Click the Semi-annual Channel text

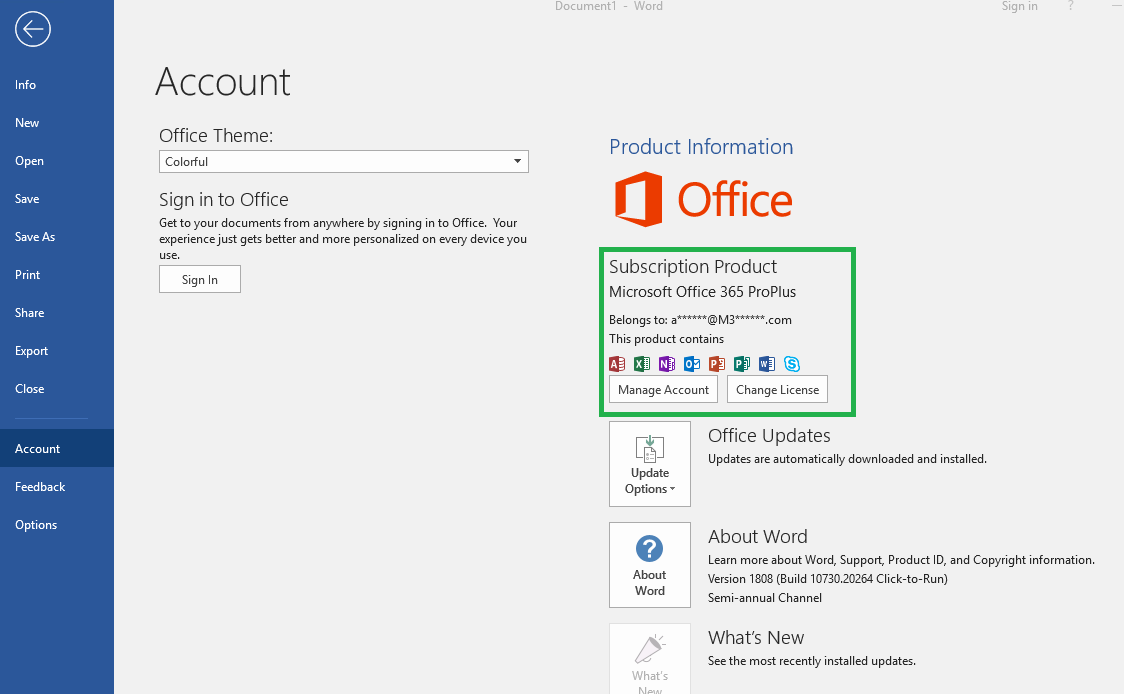click(x=765, y=598)
